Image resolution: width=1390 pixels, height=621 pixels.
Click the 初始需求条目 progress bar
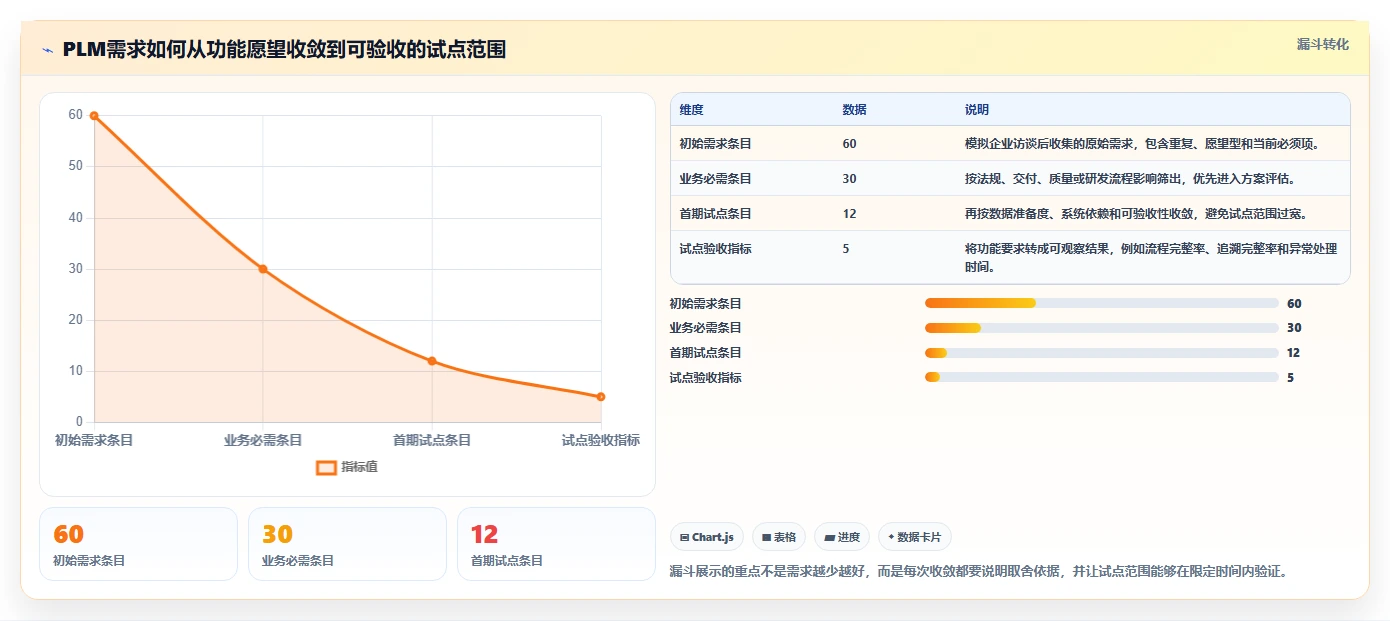pyautogui.click(x=1102, y=303)
